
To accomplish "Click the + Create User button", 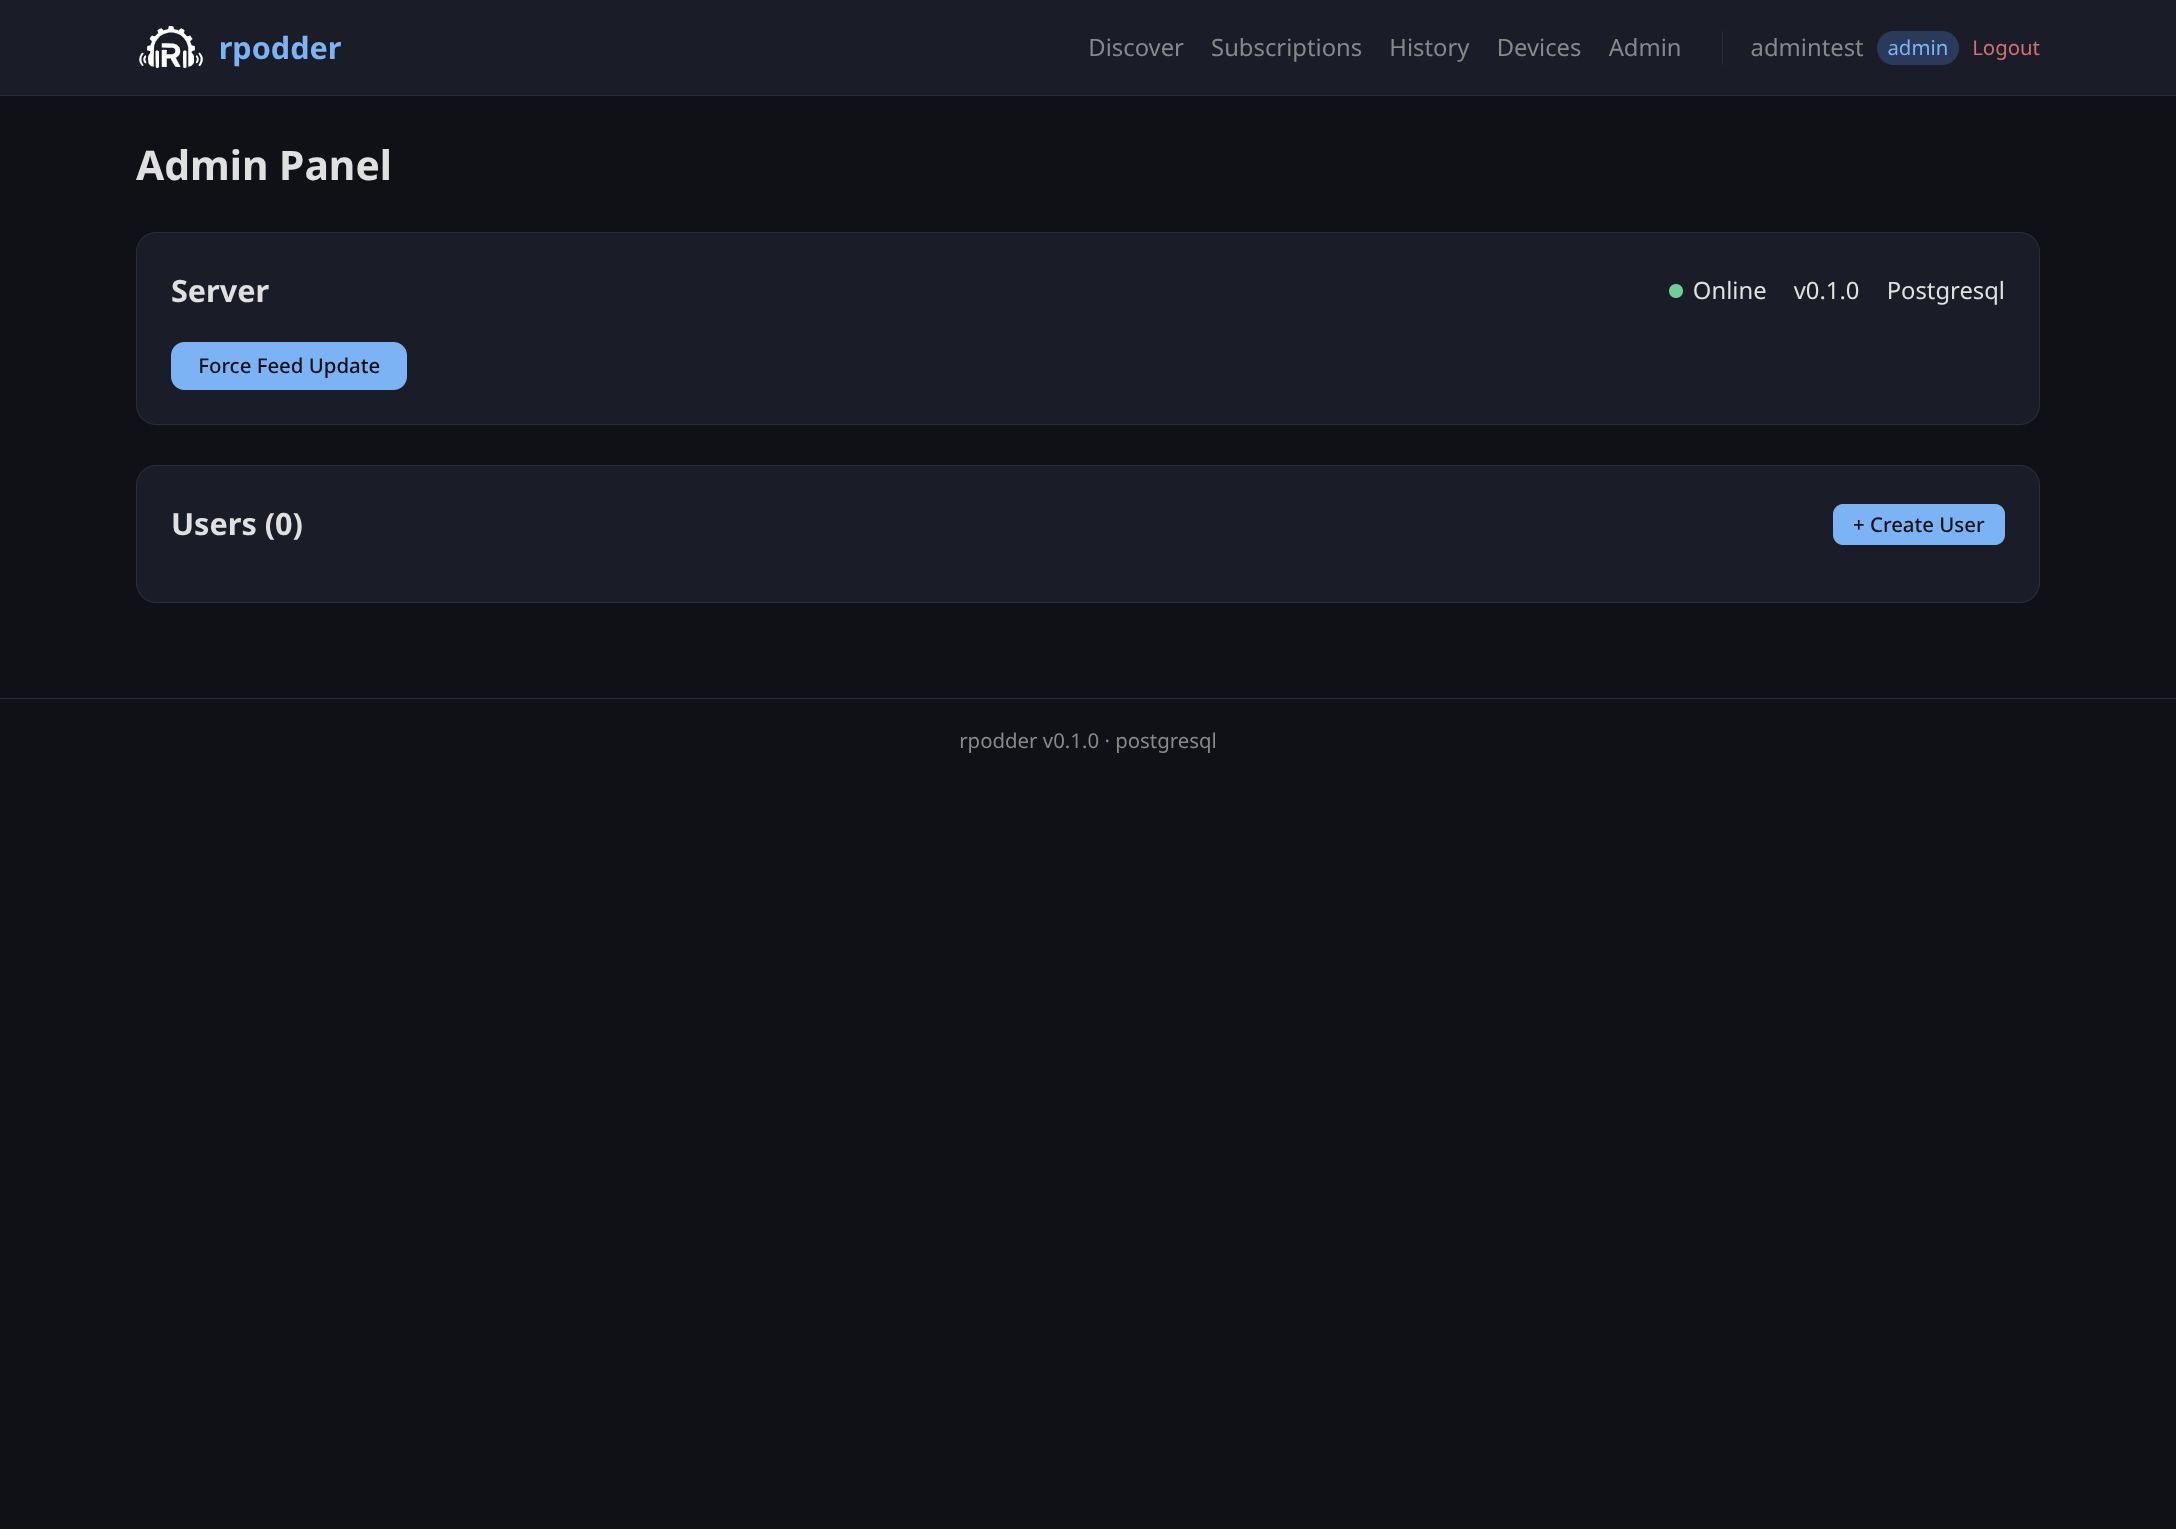I will [1918, 524].
